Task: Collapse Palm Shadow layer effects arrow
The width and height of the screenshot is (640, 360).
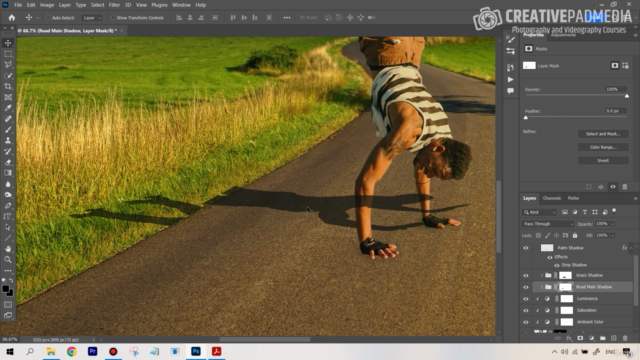Action: tap(631, 248)
